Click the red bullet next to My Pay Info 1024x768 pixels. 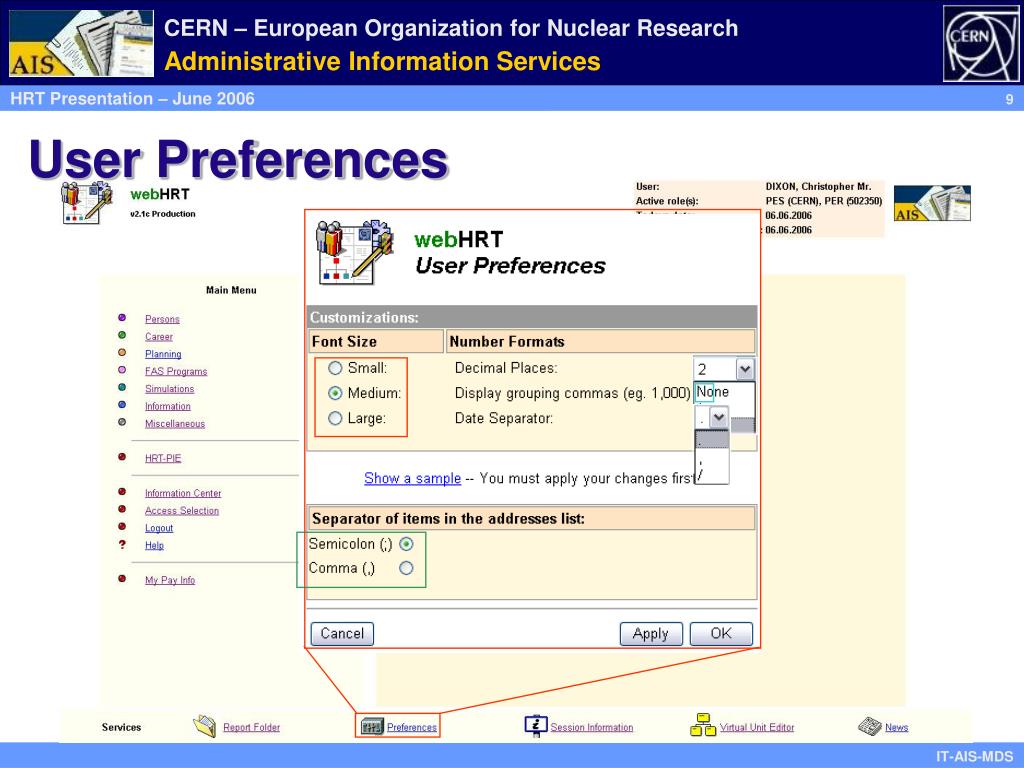pos(122,579)
